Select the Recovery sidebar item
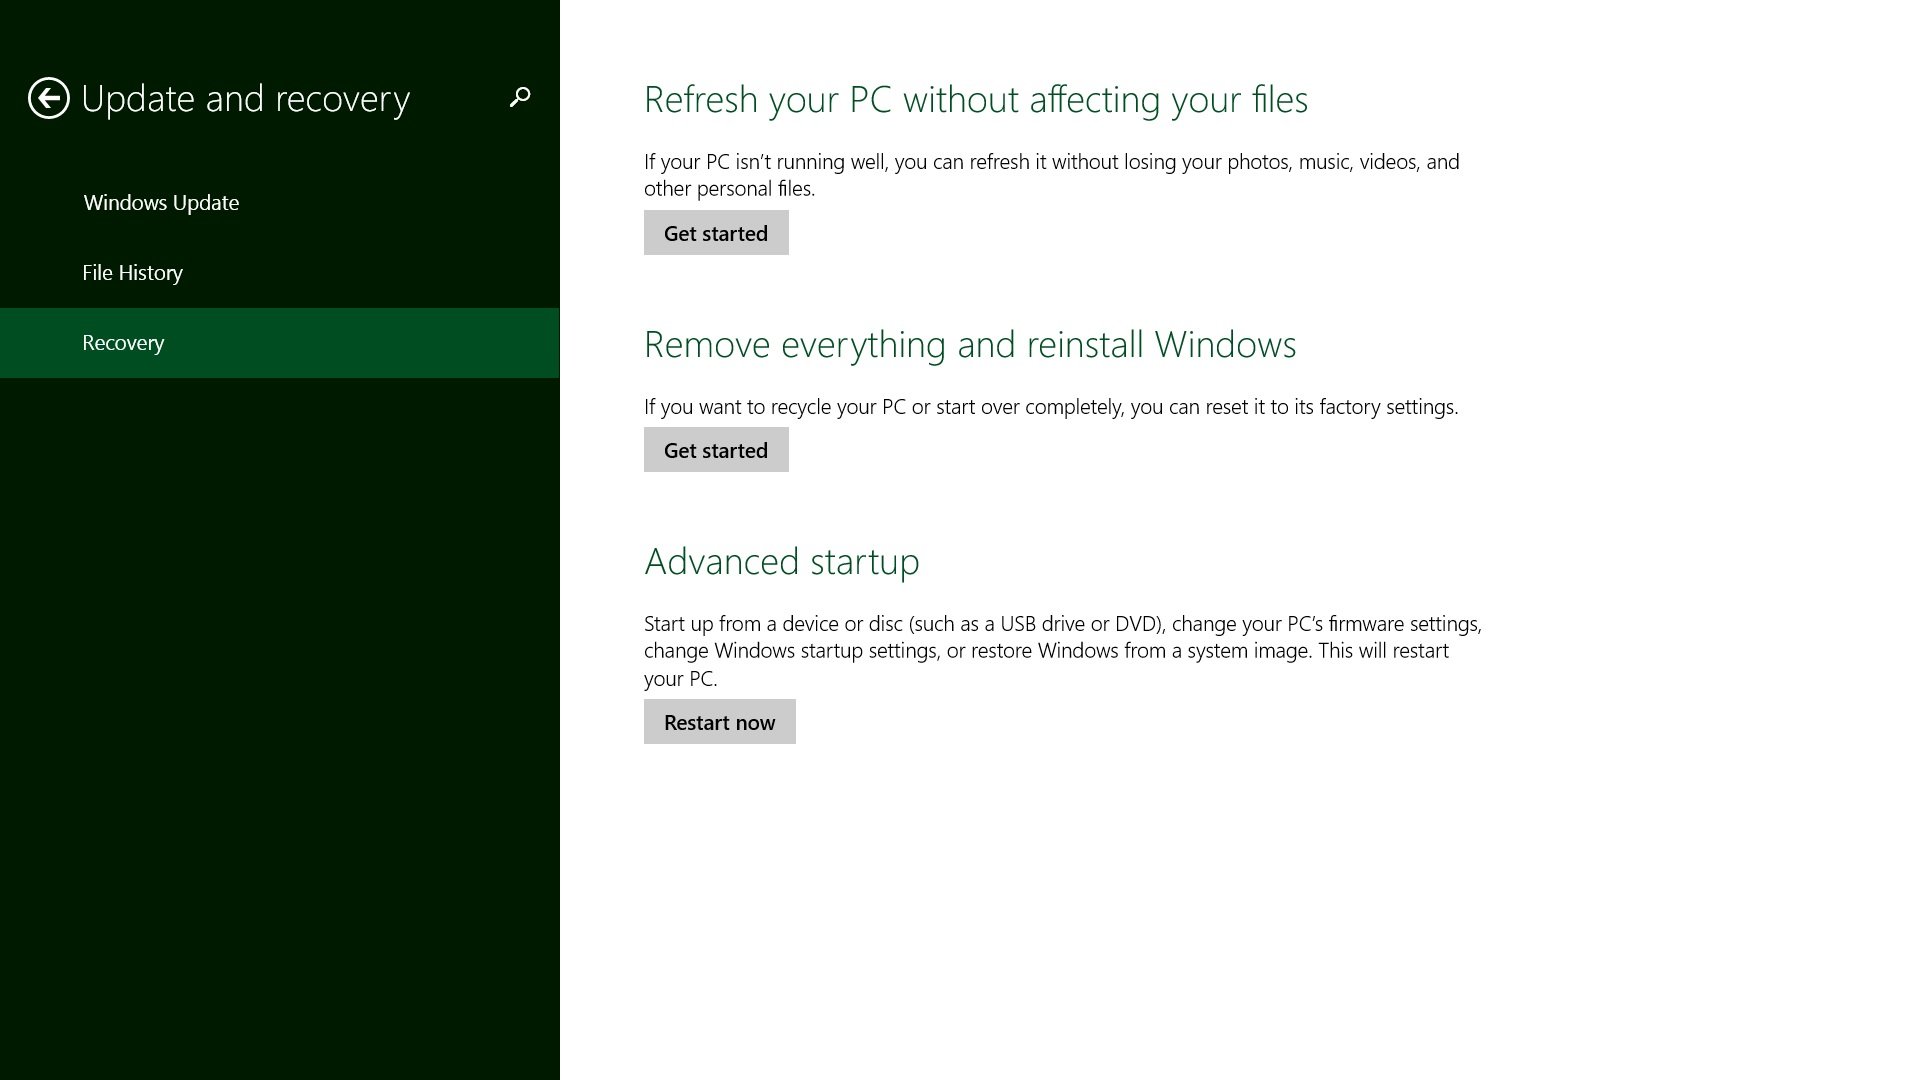The image size is (1920, 1080). pos(279,343)
